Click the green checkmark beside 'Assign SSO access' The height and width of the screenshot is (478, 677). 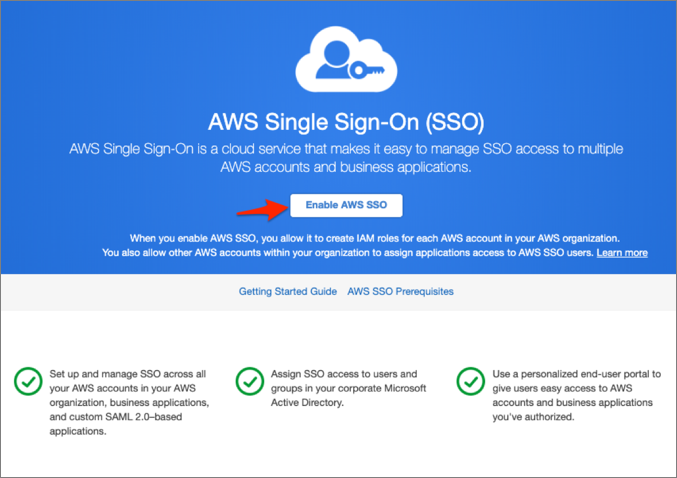[x=249, y=381]
